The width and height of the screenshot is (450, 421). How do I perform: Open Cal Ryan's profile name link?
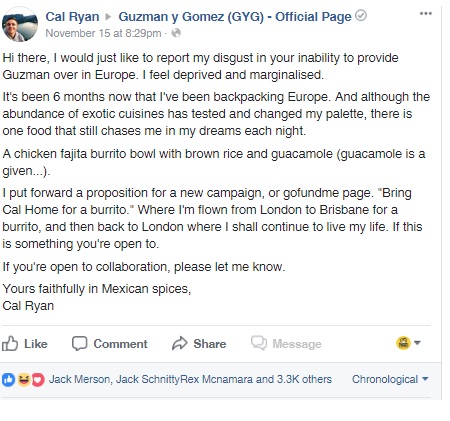pyautogui.click(x=72, y=17)
